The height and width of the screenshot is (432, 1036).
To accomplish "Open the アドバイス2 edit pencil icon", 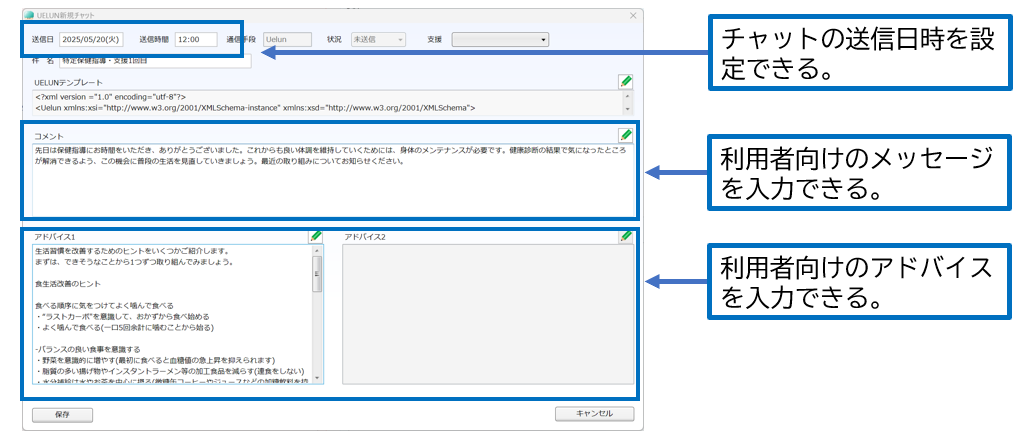I will [x=625, y=237].
